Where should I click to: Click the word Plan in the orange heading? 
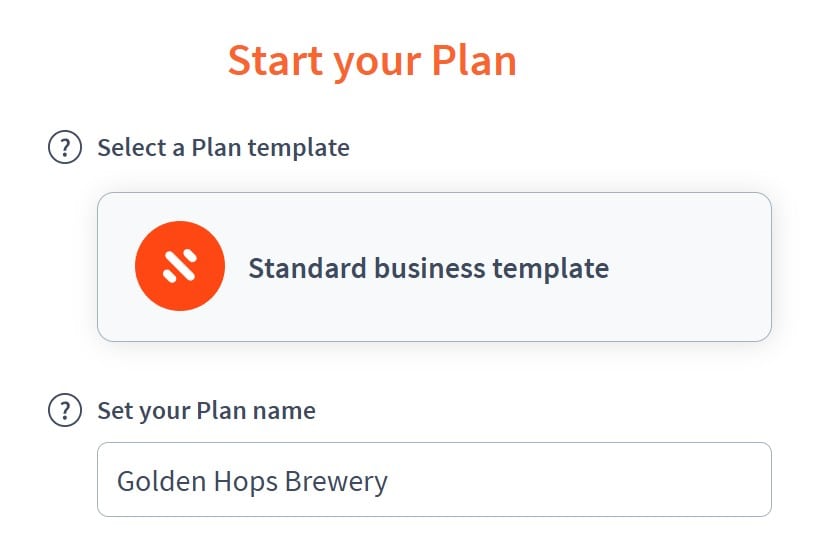coord(473,60)
